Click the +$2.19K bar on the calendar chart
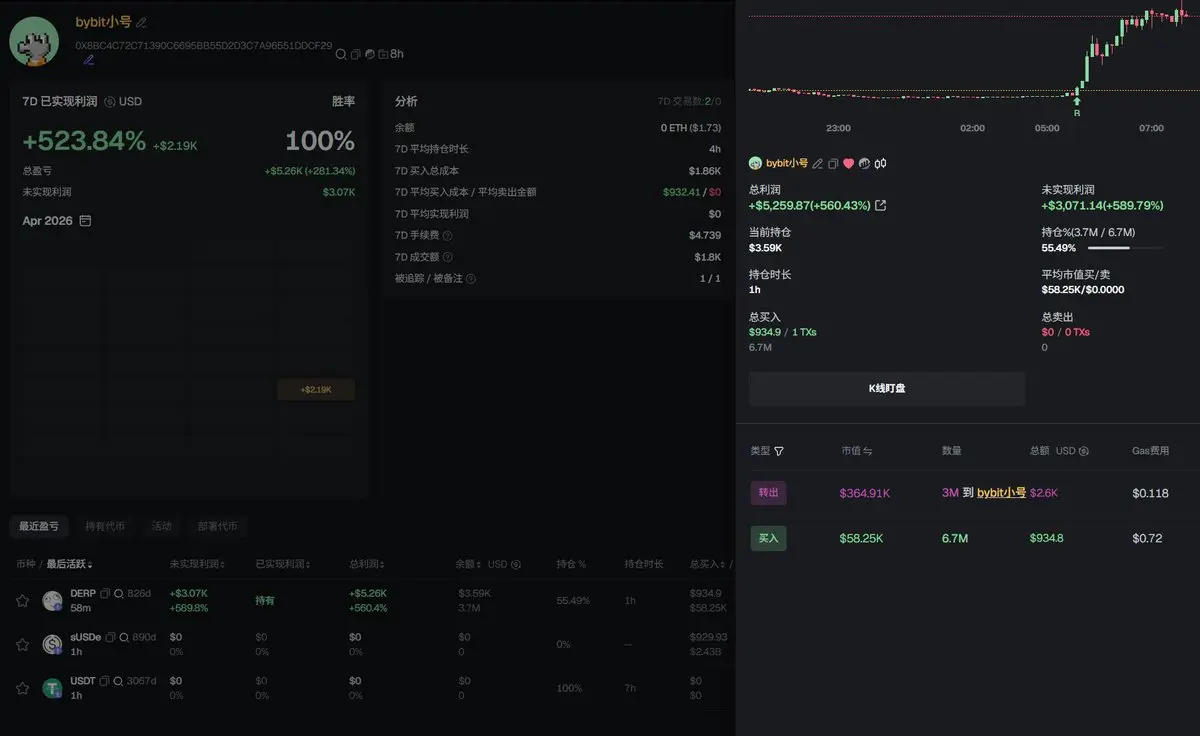1200x736 pixels. point(316,389)
